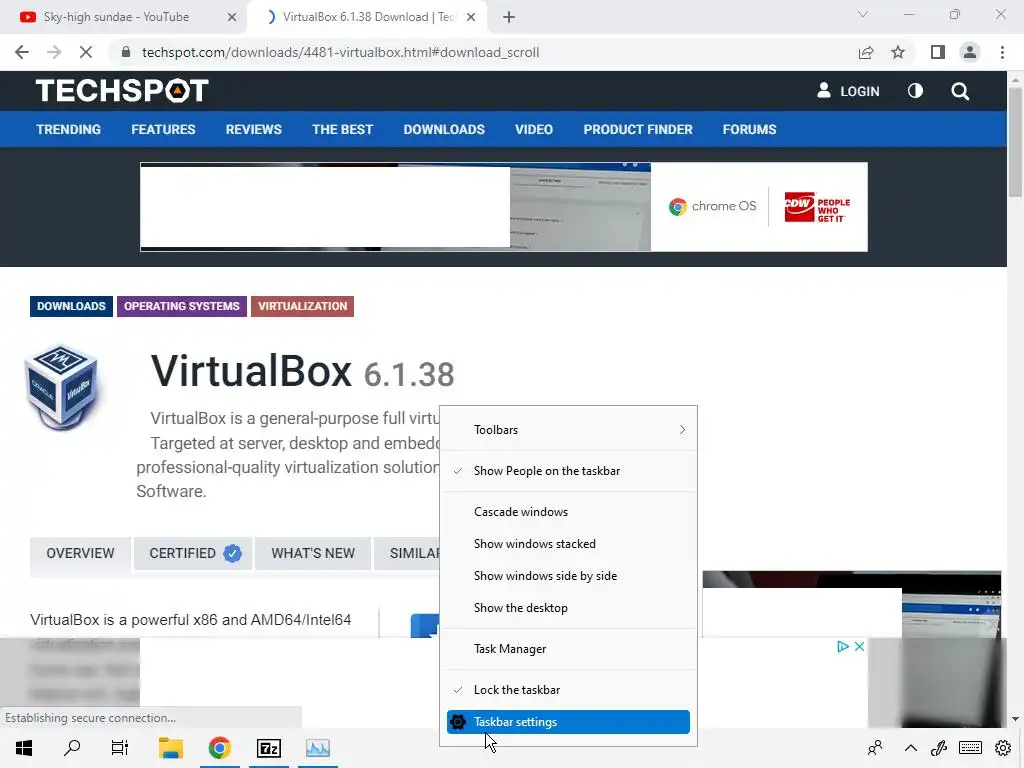Click scrollbar down arrow

[x=1015, y=719]
